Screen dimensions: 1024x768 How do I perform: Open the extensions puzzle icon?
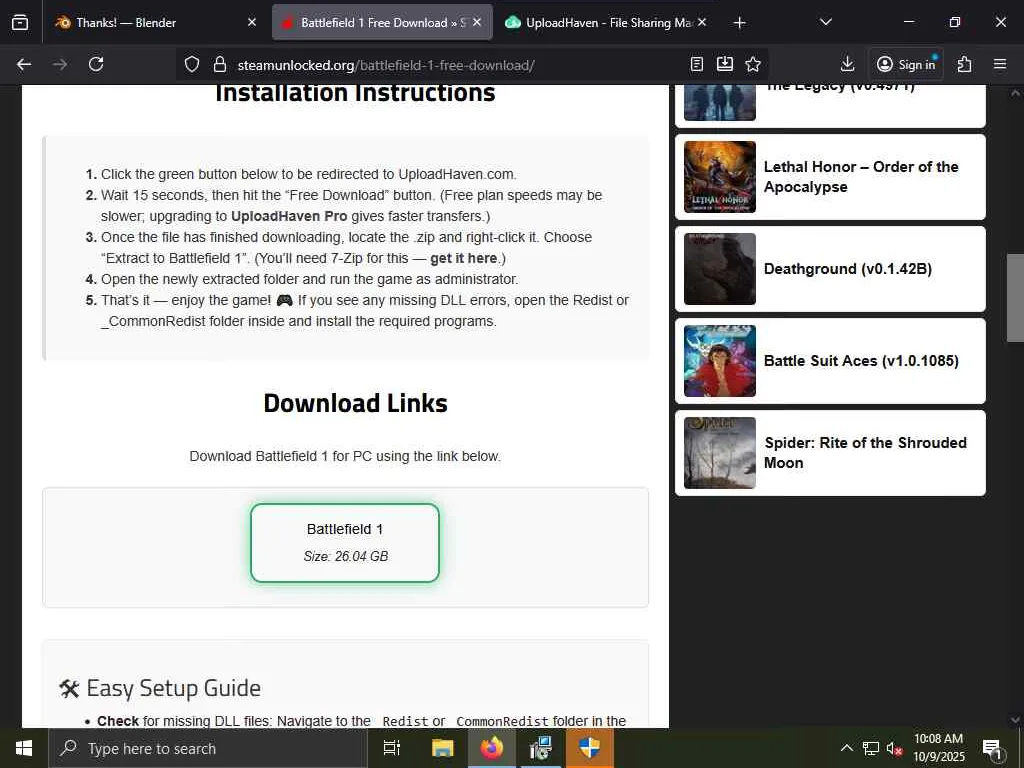coord(965,64)
